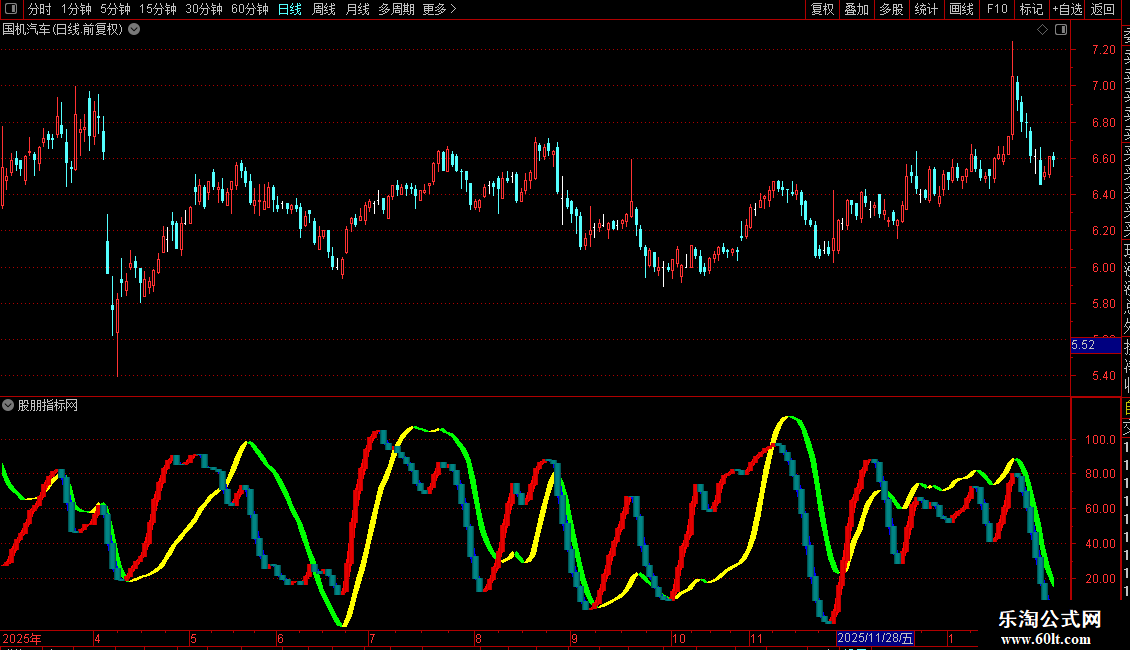Click month 7 on the time axis
The image size is (1130, 650).
tap(372, 638)
